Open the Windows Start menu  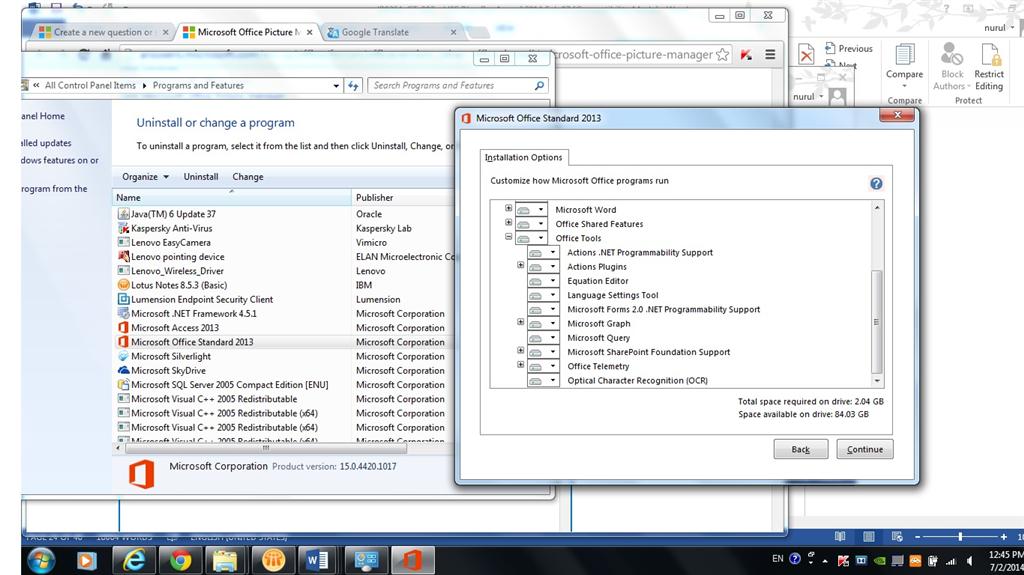coord(40,561)
